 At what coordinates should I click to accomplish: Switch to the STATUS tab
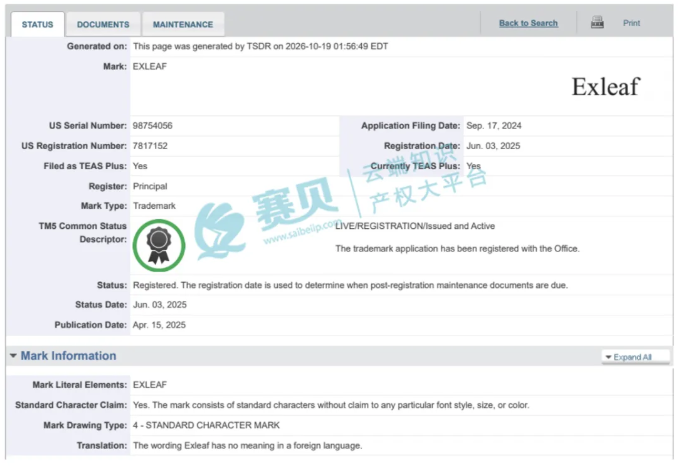pos(38,25)
